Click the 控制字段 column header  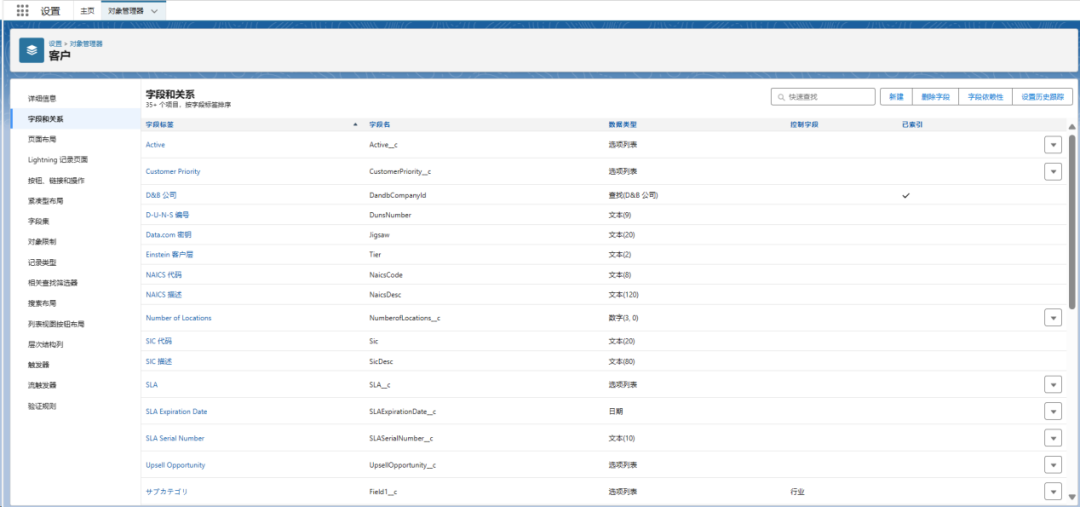pos(804,125)
